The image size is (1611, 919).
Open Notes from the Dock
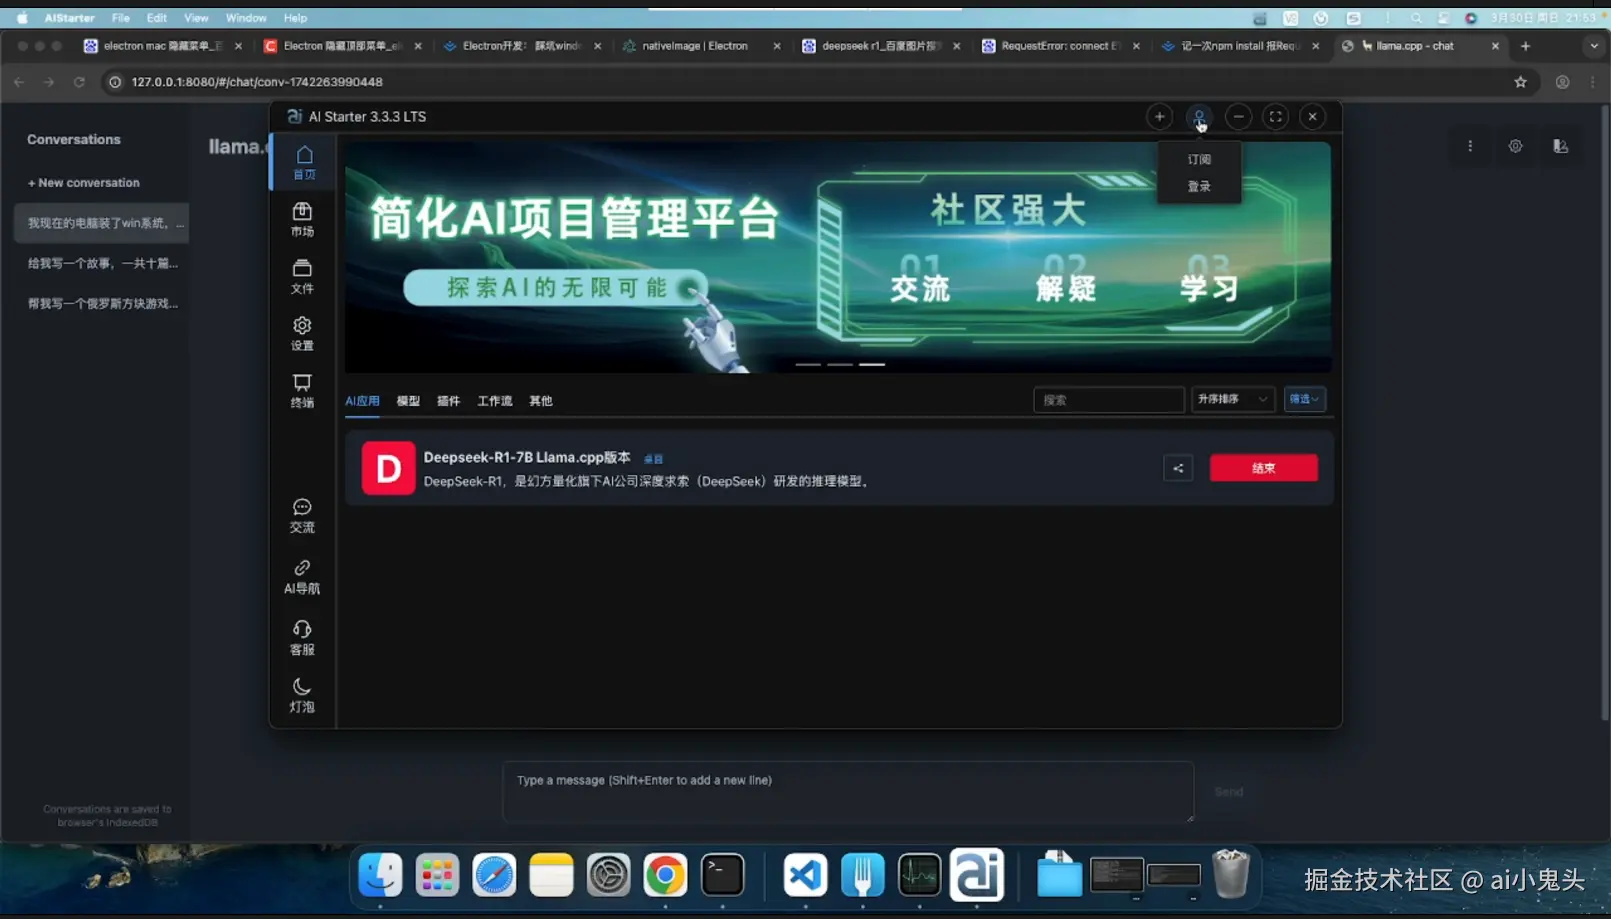(x=551, y=875)
